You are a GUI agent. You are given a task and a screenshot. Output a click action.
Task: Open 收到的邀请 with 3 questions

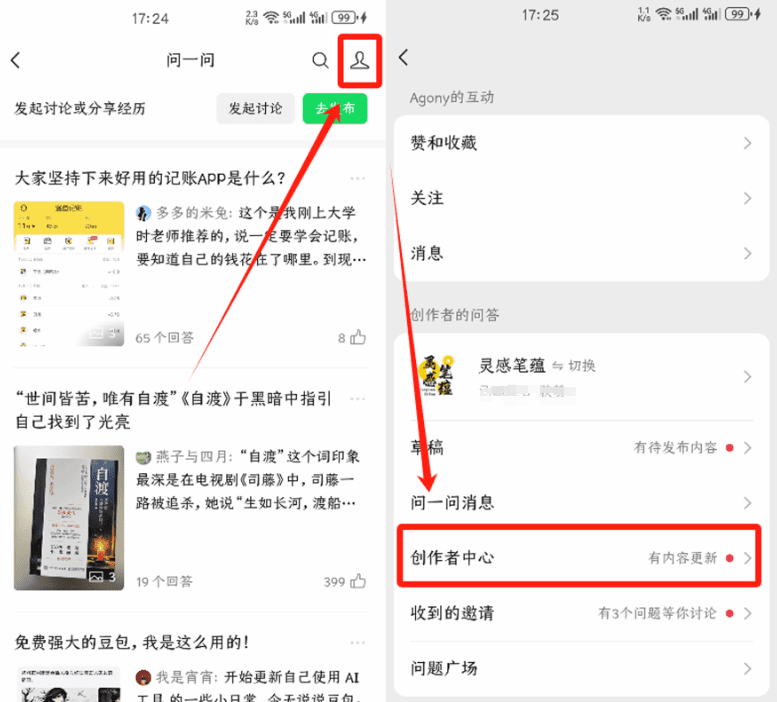581,613
